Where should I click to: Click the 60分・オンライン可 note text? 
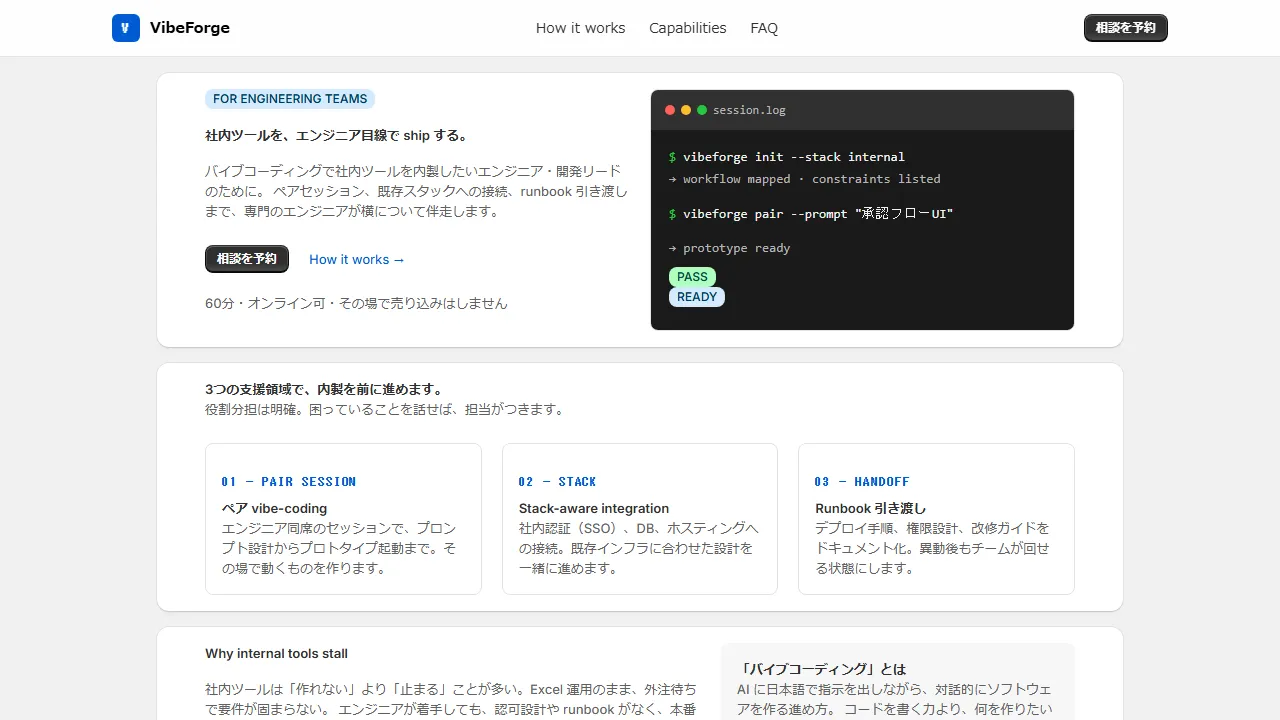pos(356,303)
